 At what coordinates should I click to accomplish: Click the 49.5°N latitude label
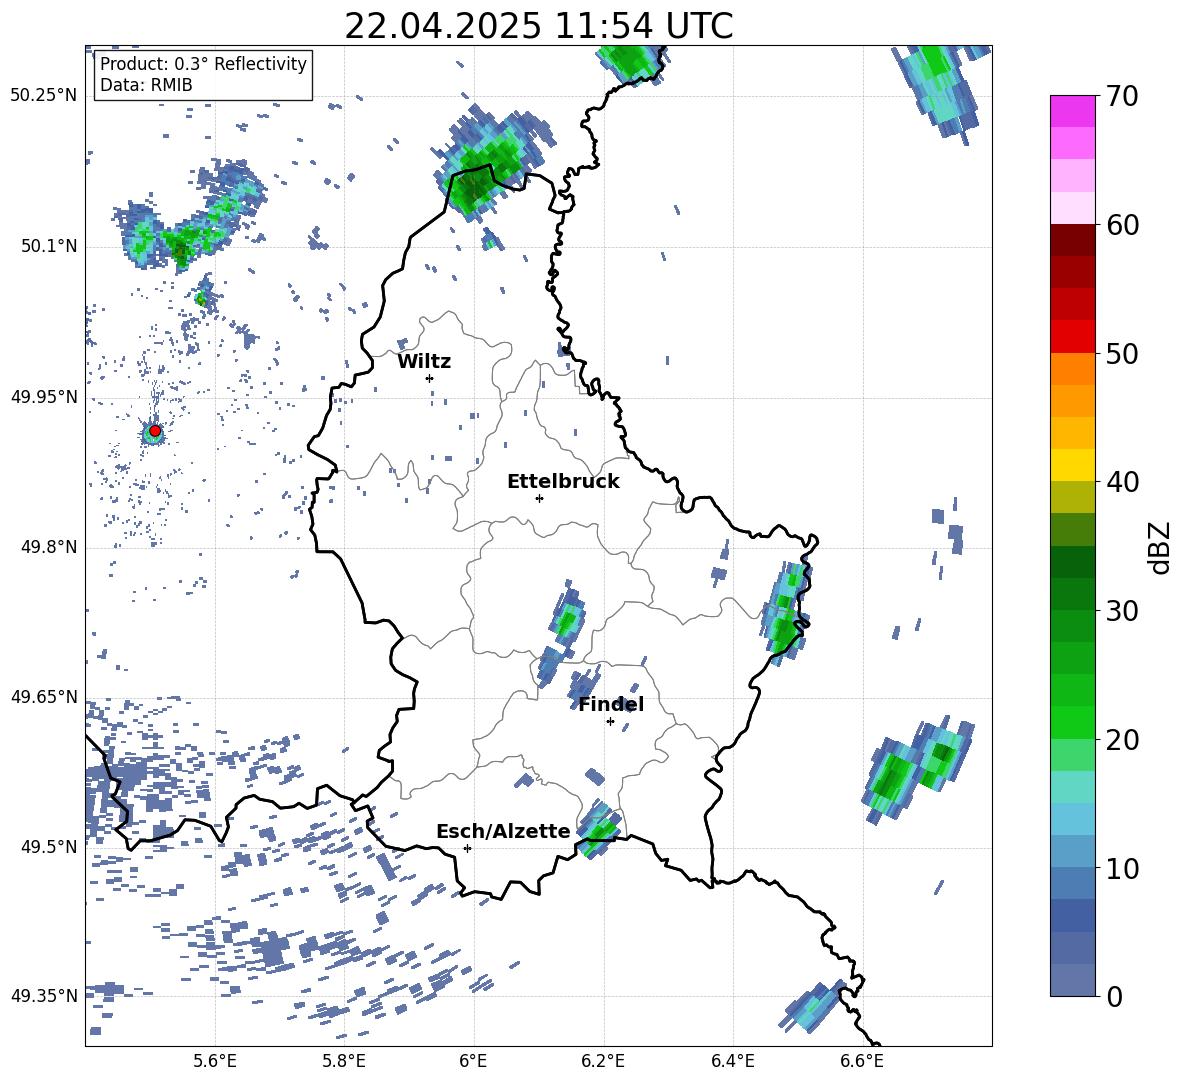click(x=48, y=846)
